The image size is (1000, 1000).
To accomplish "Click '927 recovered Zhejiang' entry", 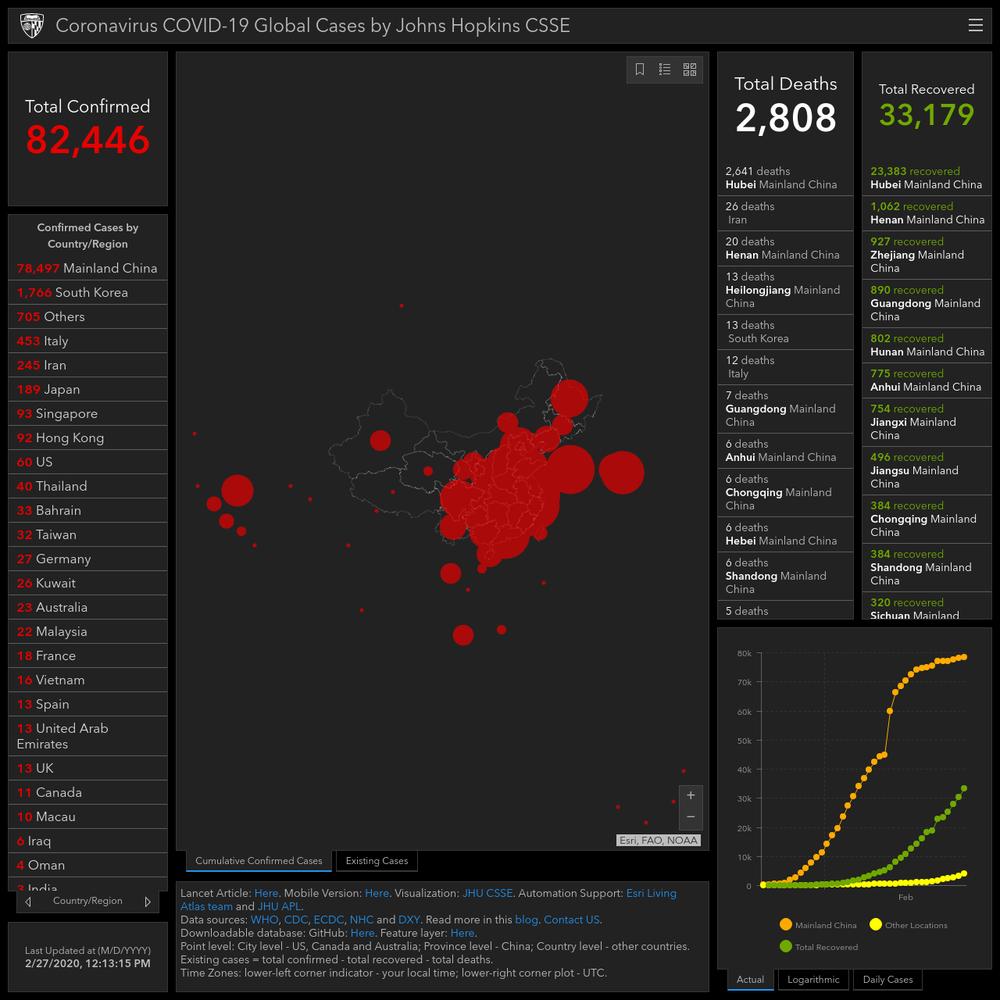I will coord(927,255).
